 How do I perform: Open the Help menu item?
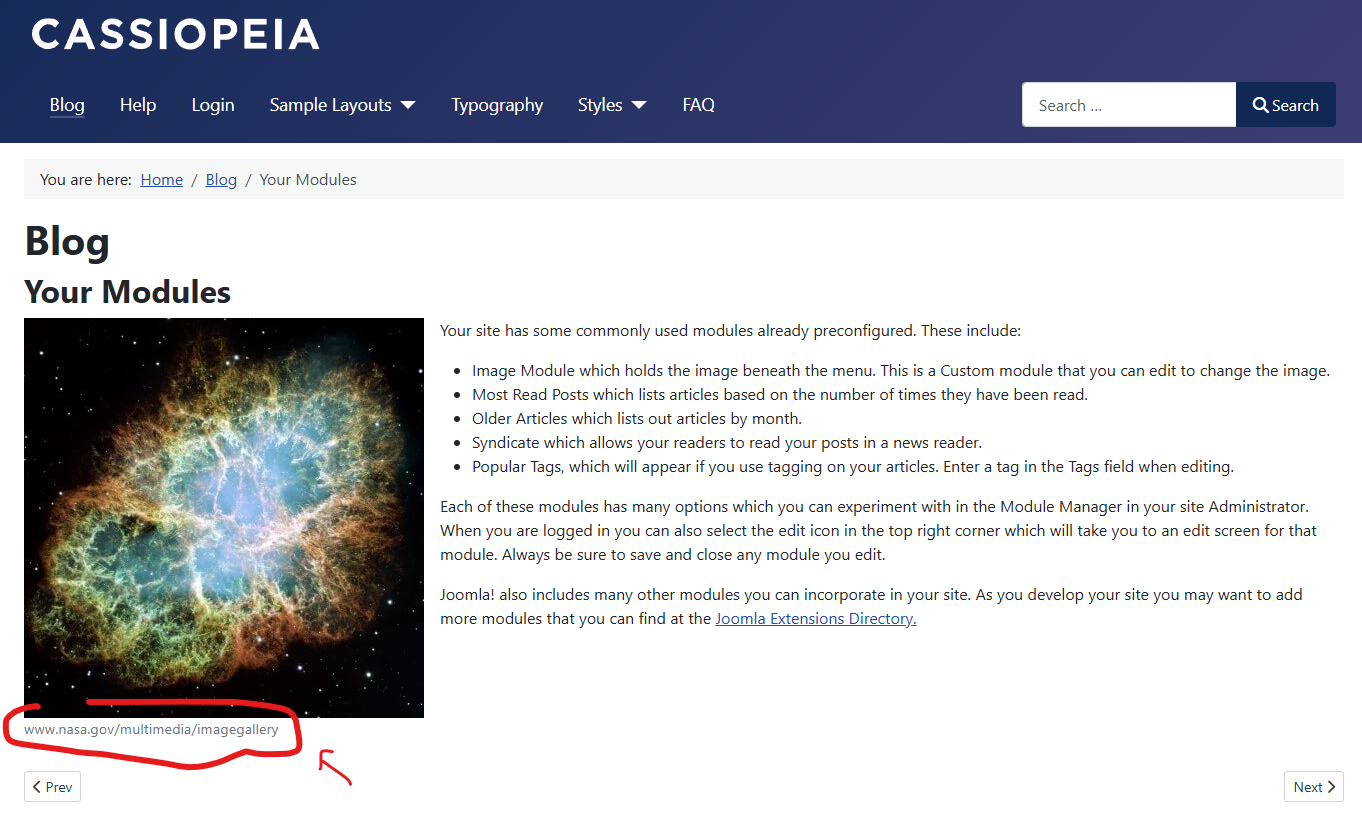138,105
